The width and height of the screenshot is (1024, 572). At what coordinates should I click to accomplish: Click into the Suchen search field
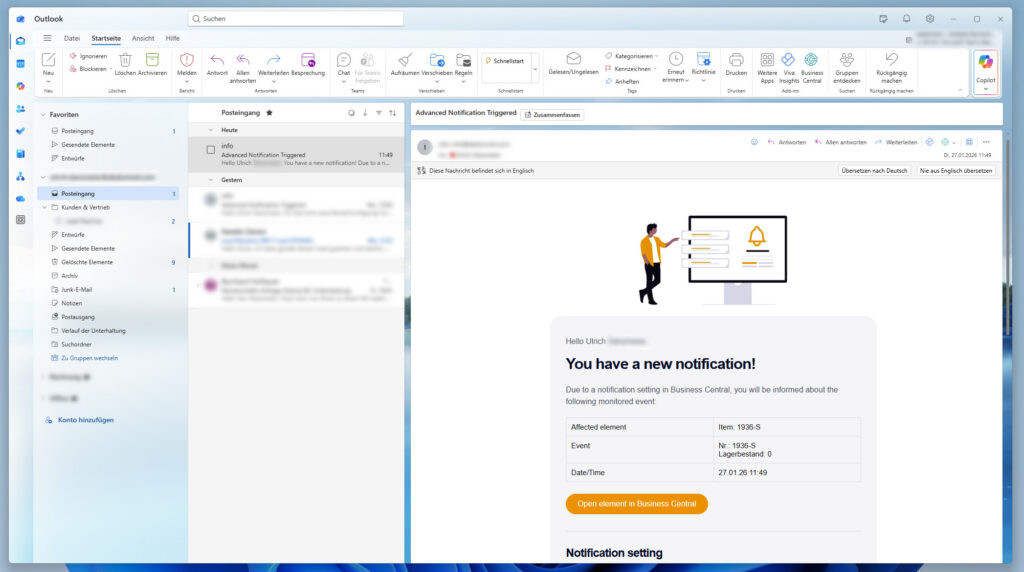point(295,18)
